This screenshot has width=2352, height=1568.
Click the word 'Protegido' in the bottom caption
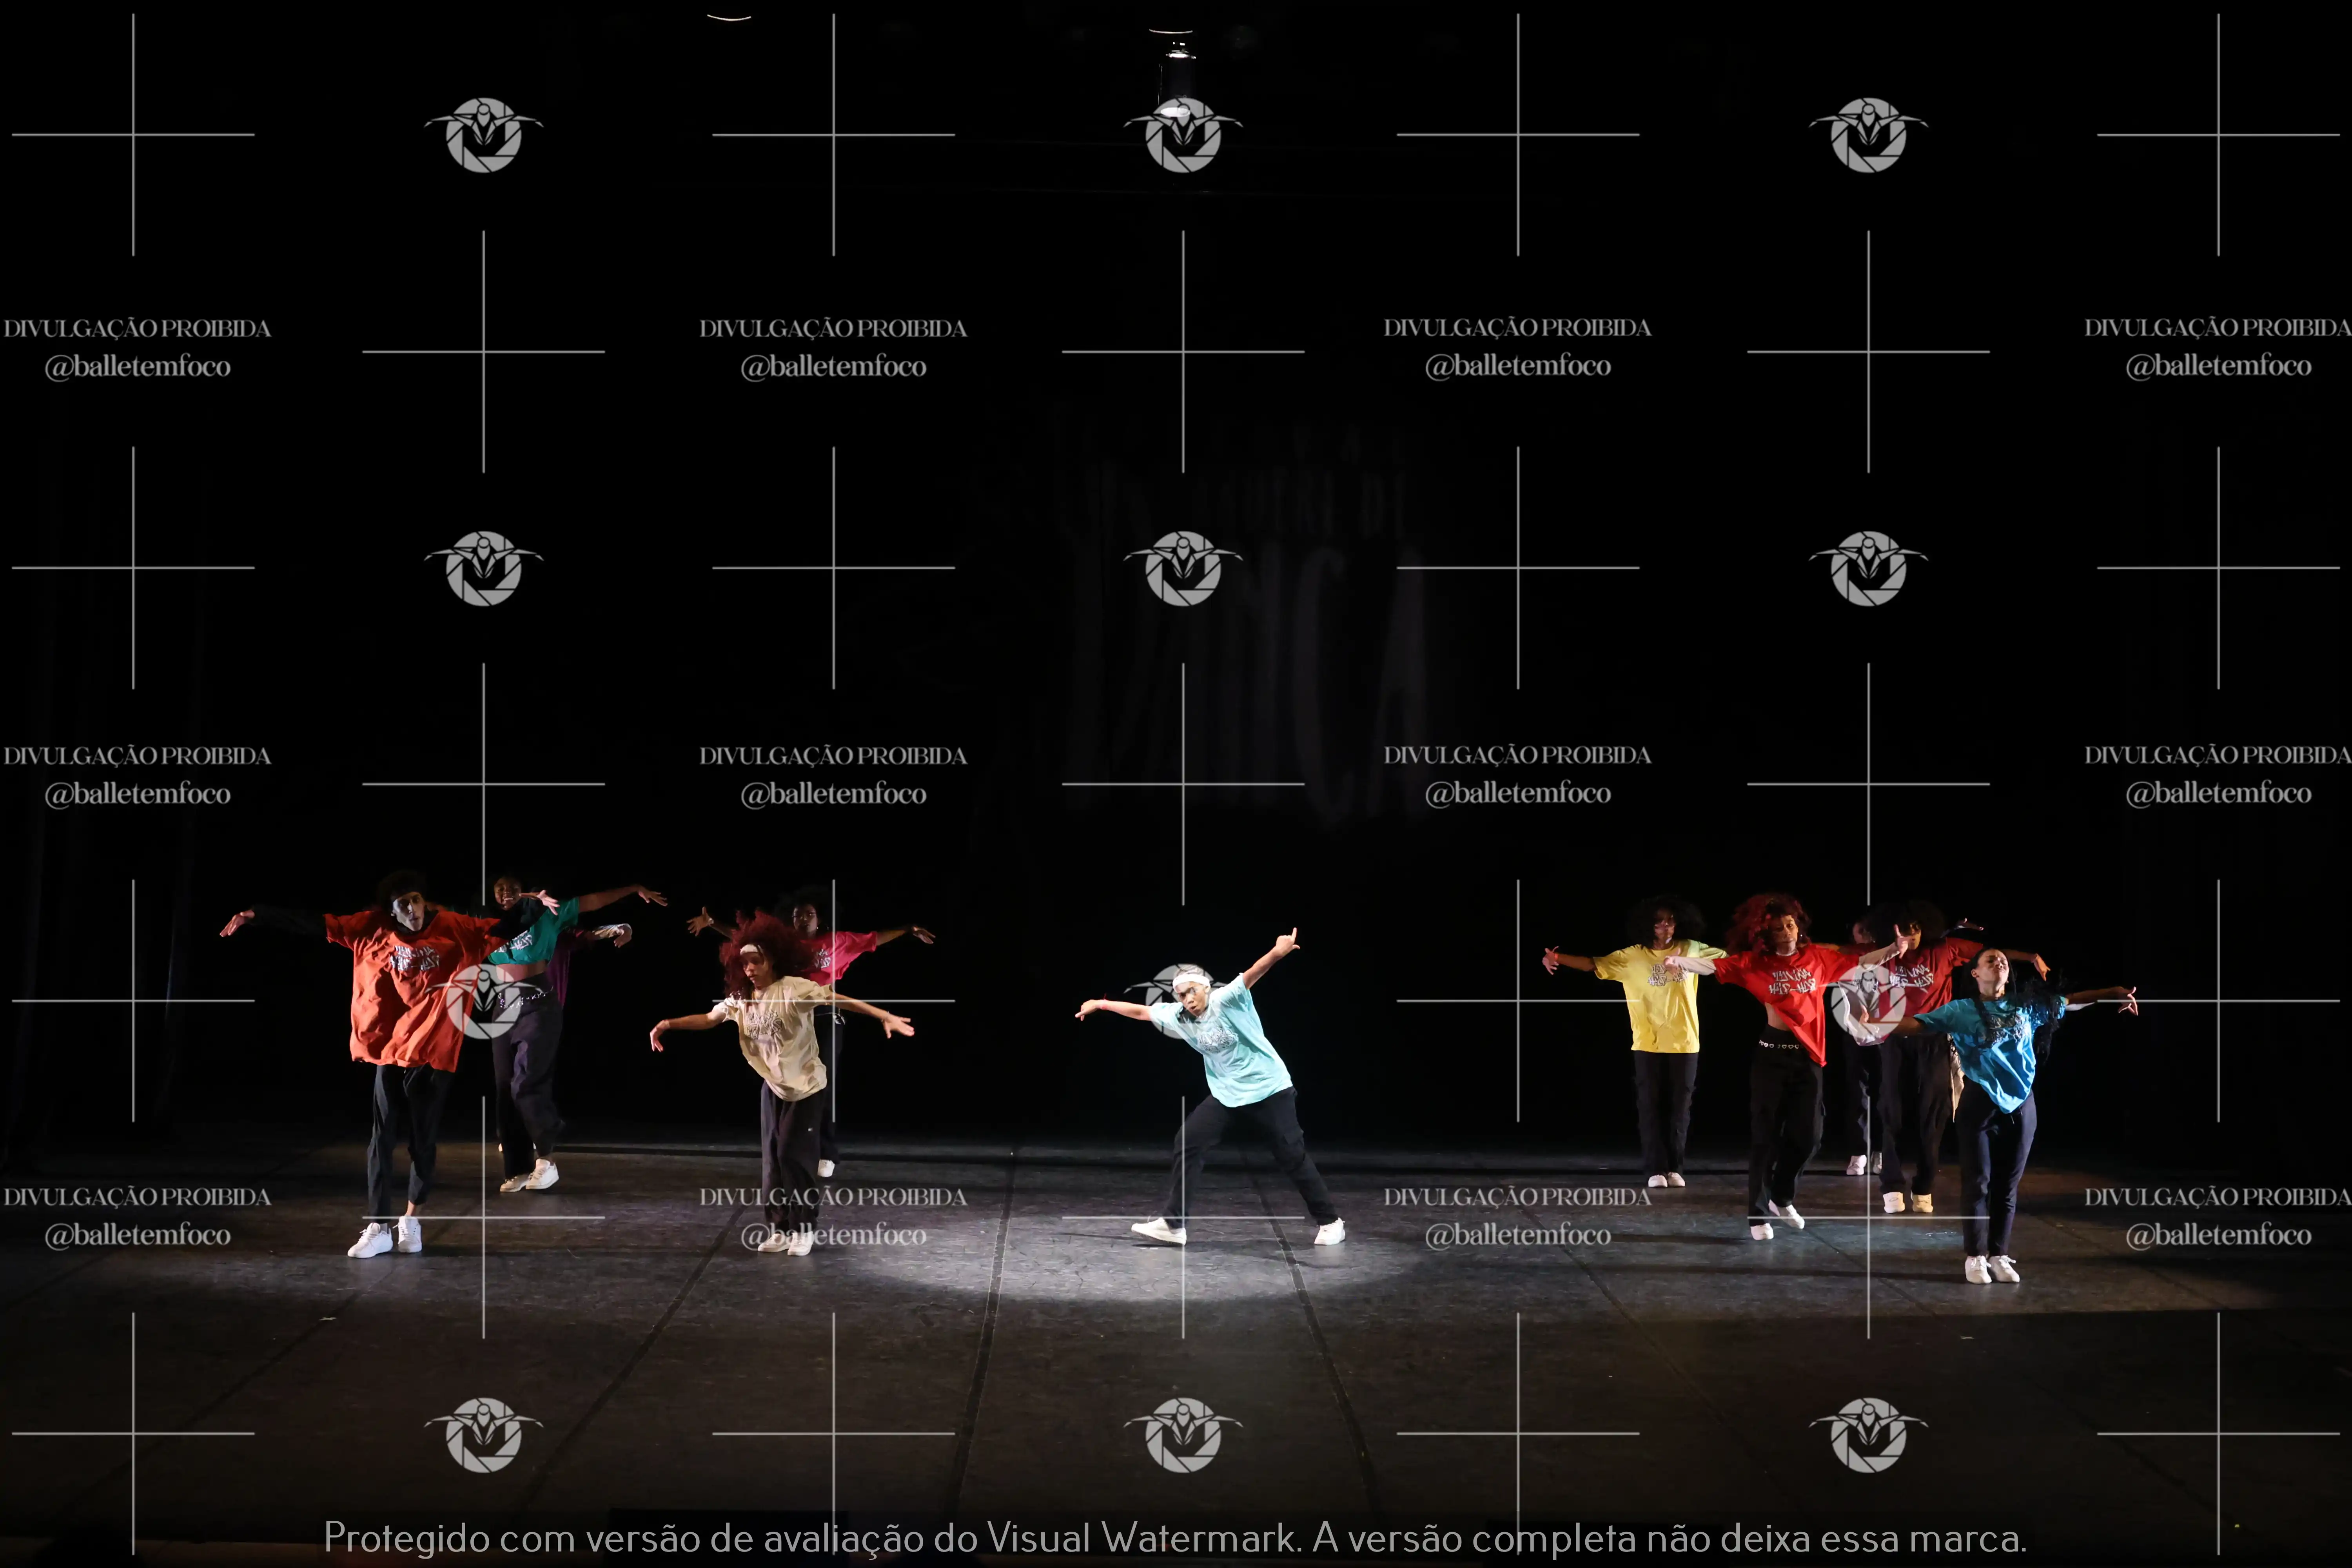(x=406, y=1538)
